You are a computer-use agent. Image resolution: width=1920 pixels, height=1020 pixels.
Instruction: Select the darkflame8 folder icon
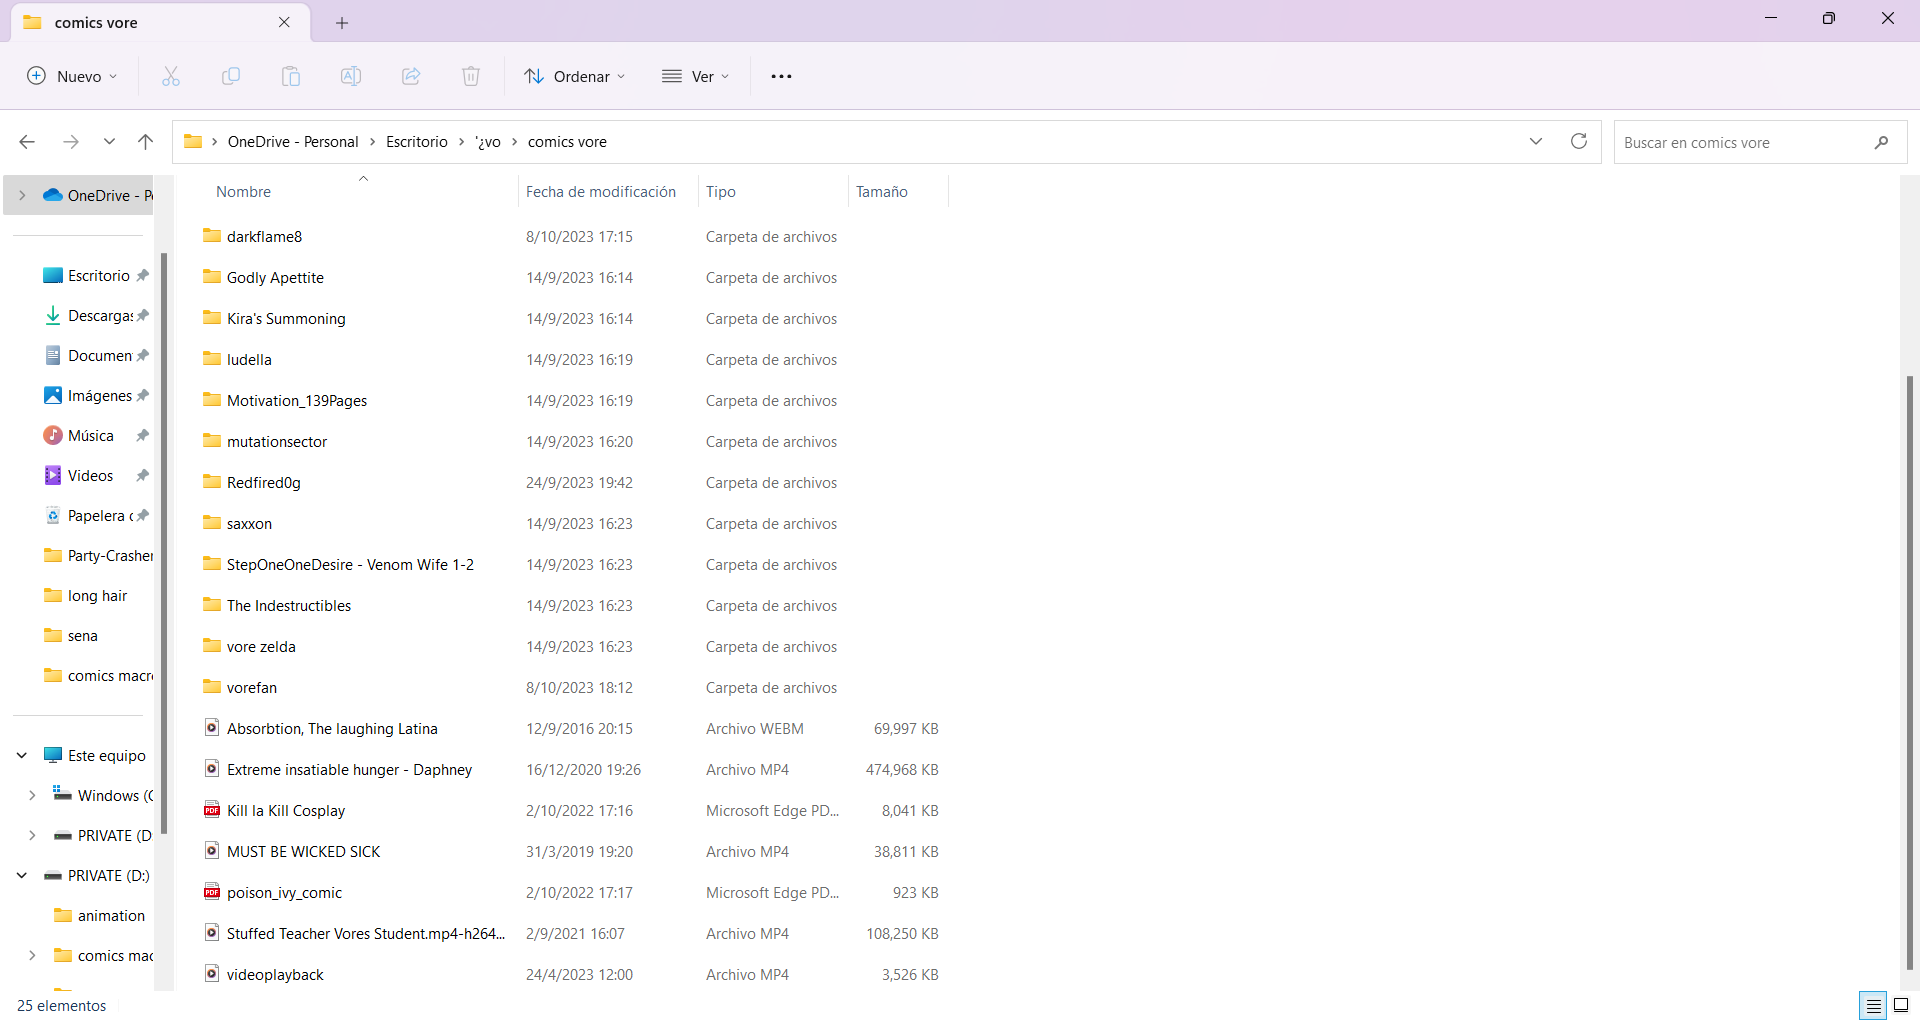click(212, 236)
